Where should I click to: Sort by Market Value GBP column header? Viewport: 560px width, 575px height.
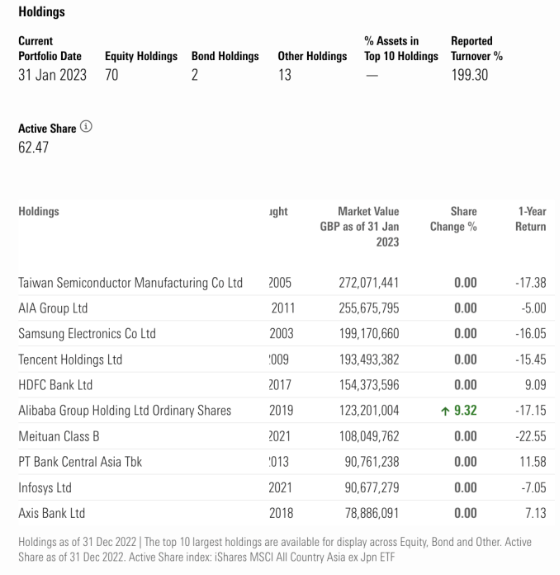tap(359, 227)
